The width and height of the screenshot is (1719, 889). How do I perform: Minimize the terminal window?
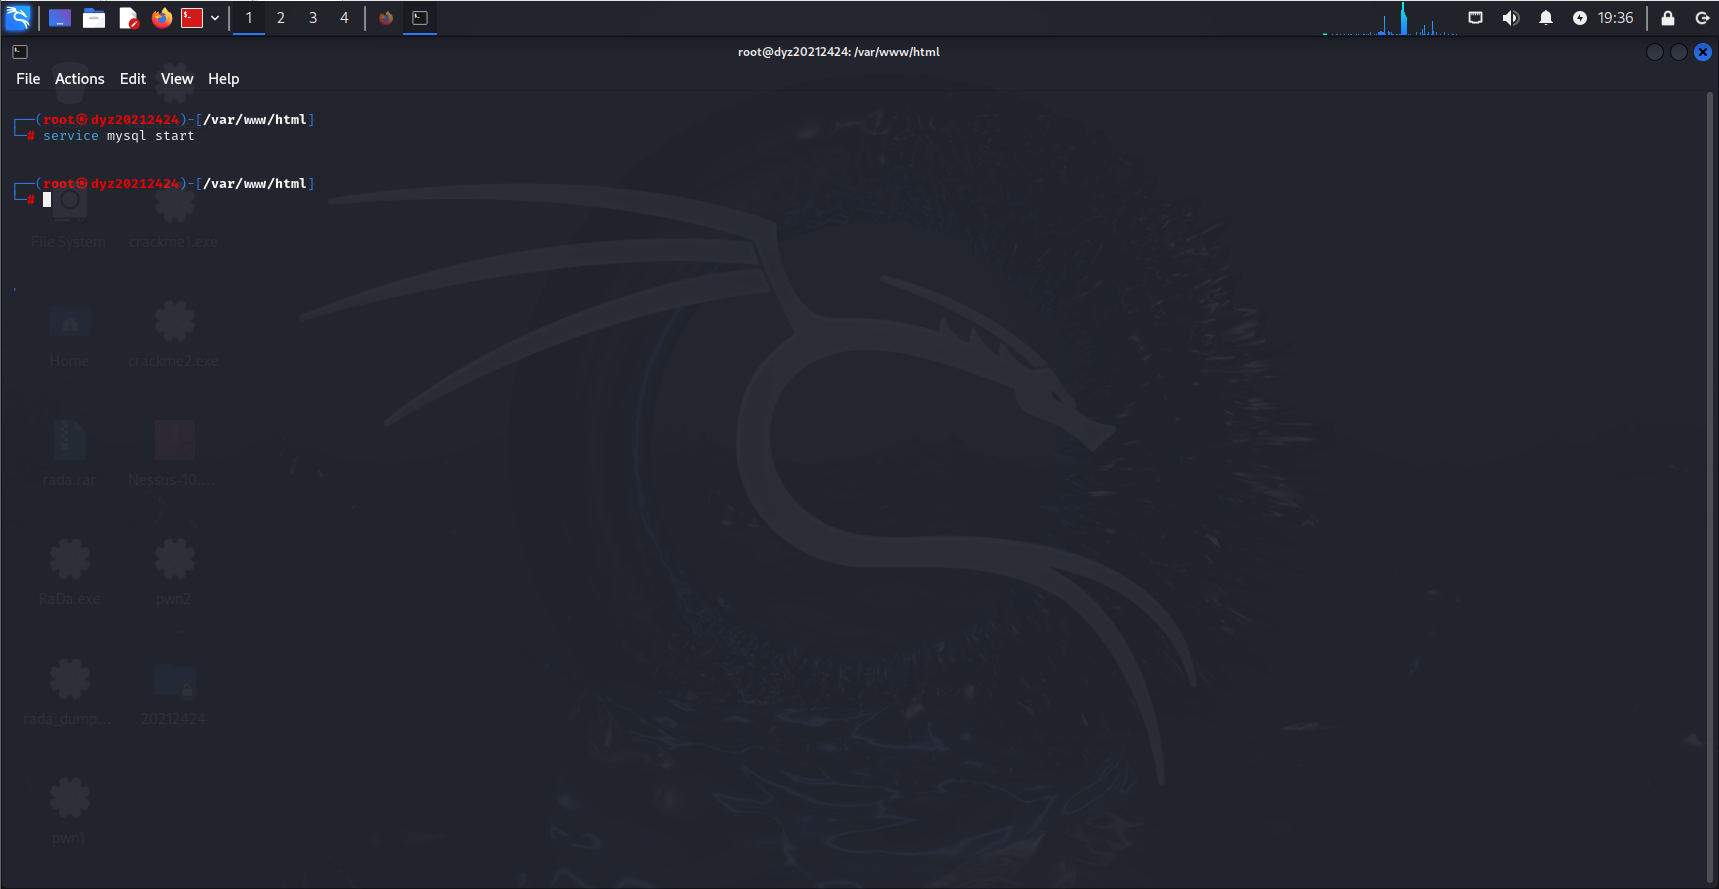pyautogui.click(x=1655, y=52)
